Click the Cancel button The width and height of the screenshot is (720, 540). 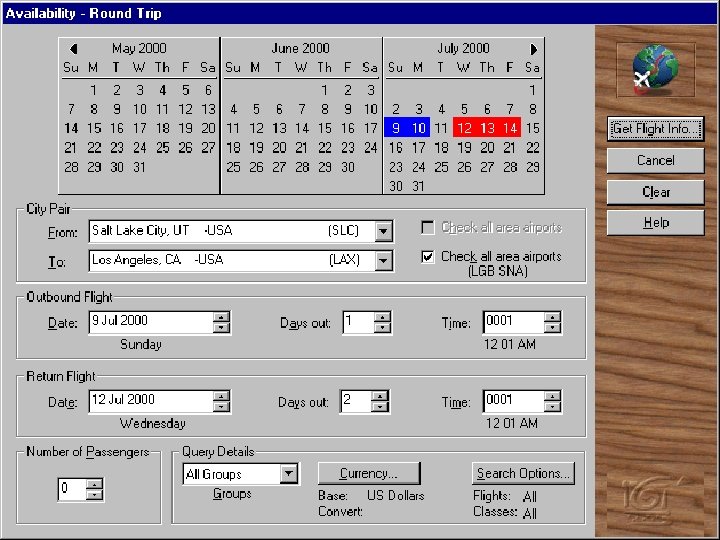tap(655, 160)
